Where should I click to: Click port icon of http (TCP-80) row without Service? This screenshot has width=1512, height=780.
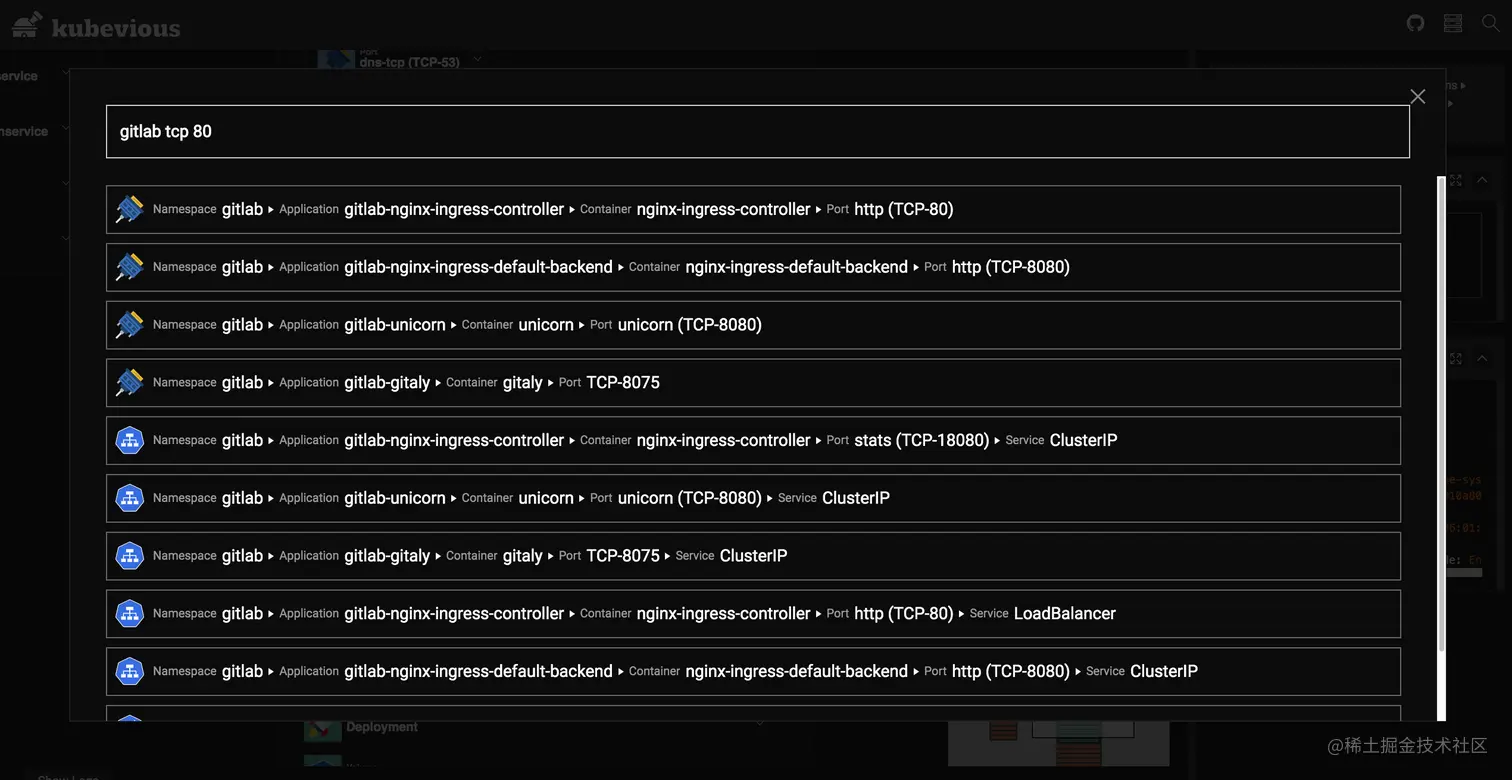[130, 209]
